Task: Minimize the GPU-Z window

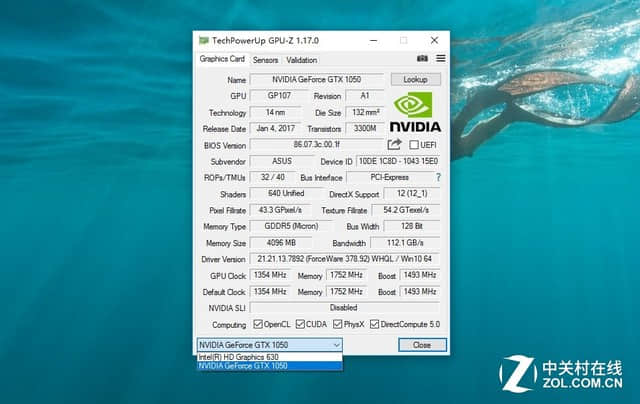Action: pyautogui.click(x=373, y=40)
